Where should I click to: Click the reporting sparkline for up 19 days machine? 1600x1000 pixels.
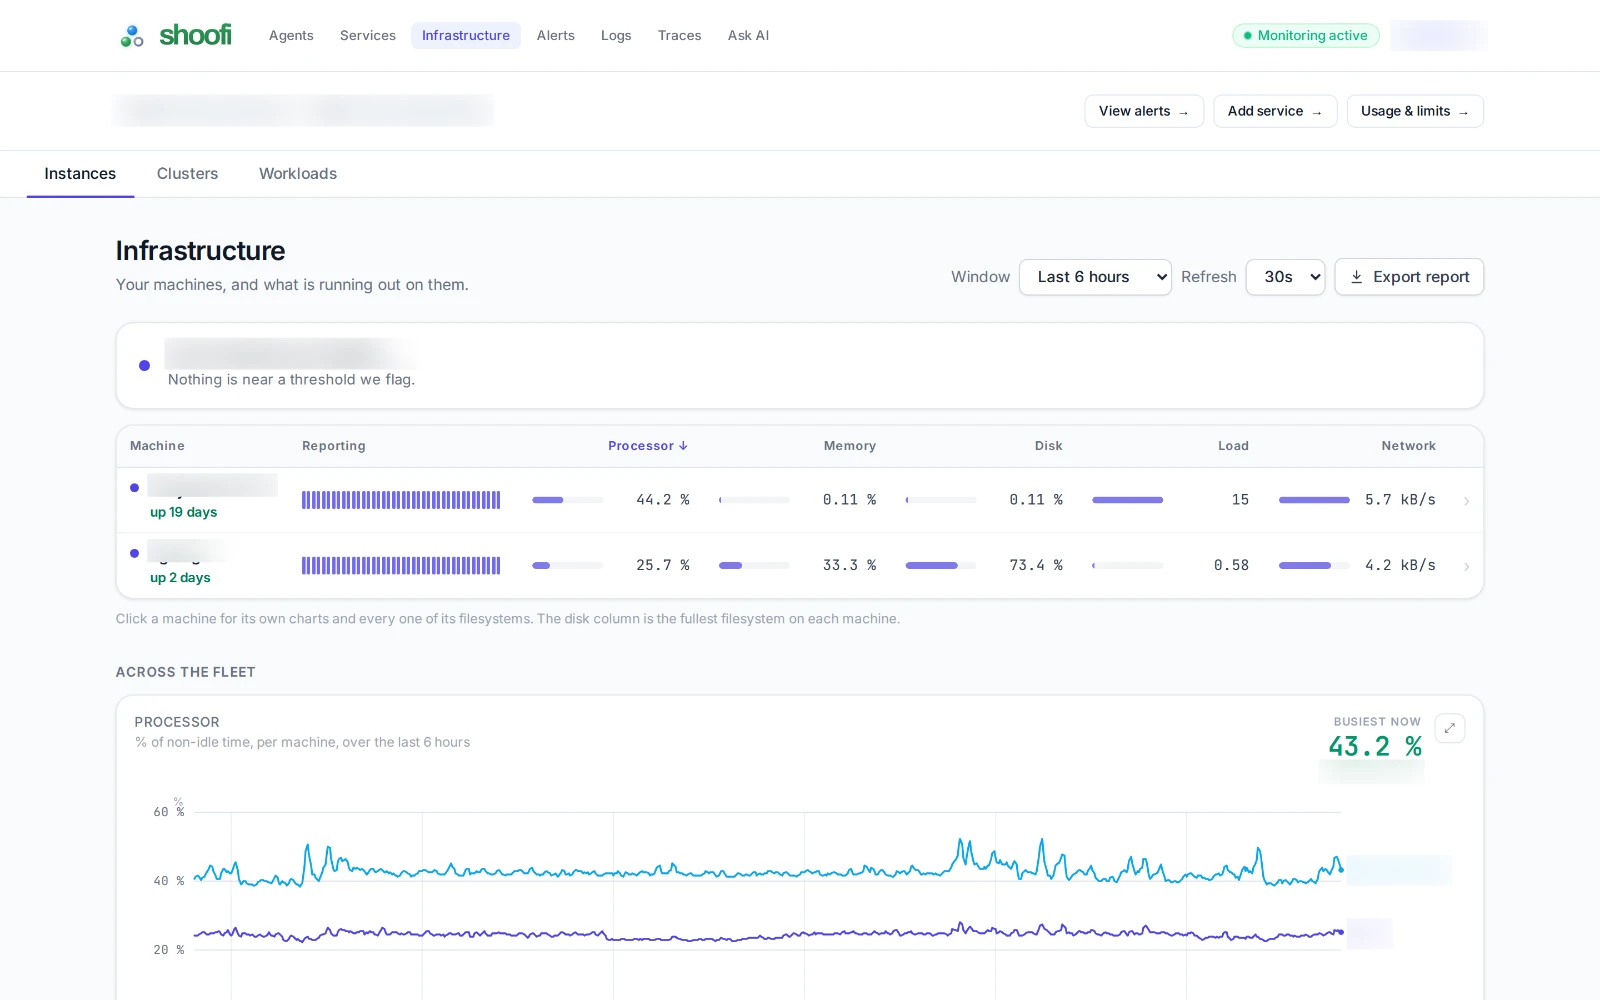401,500
